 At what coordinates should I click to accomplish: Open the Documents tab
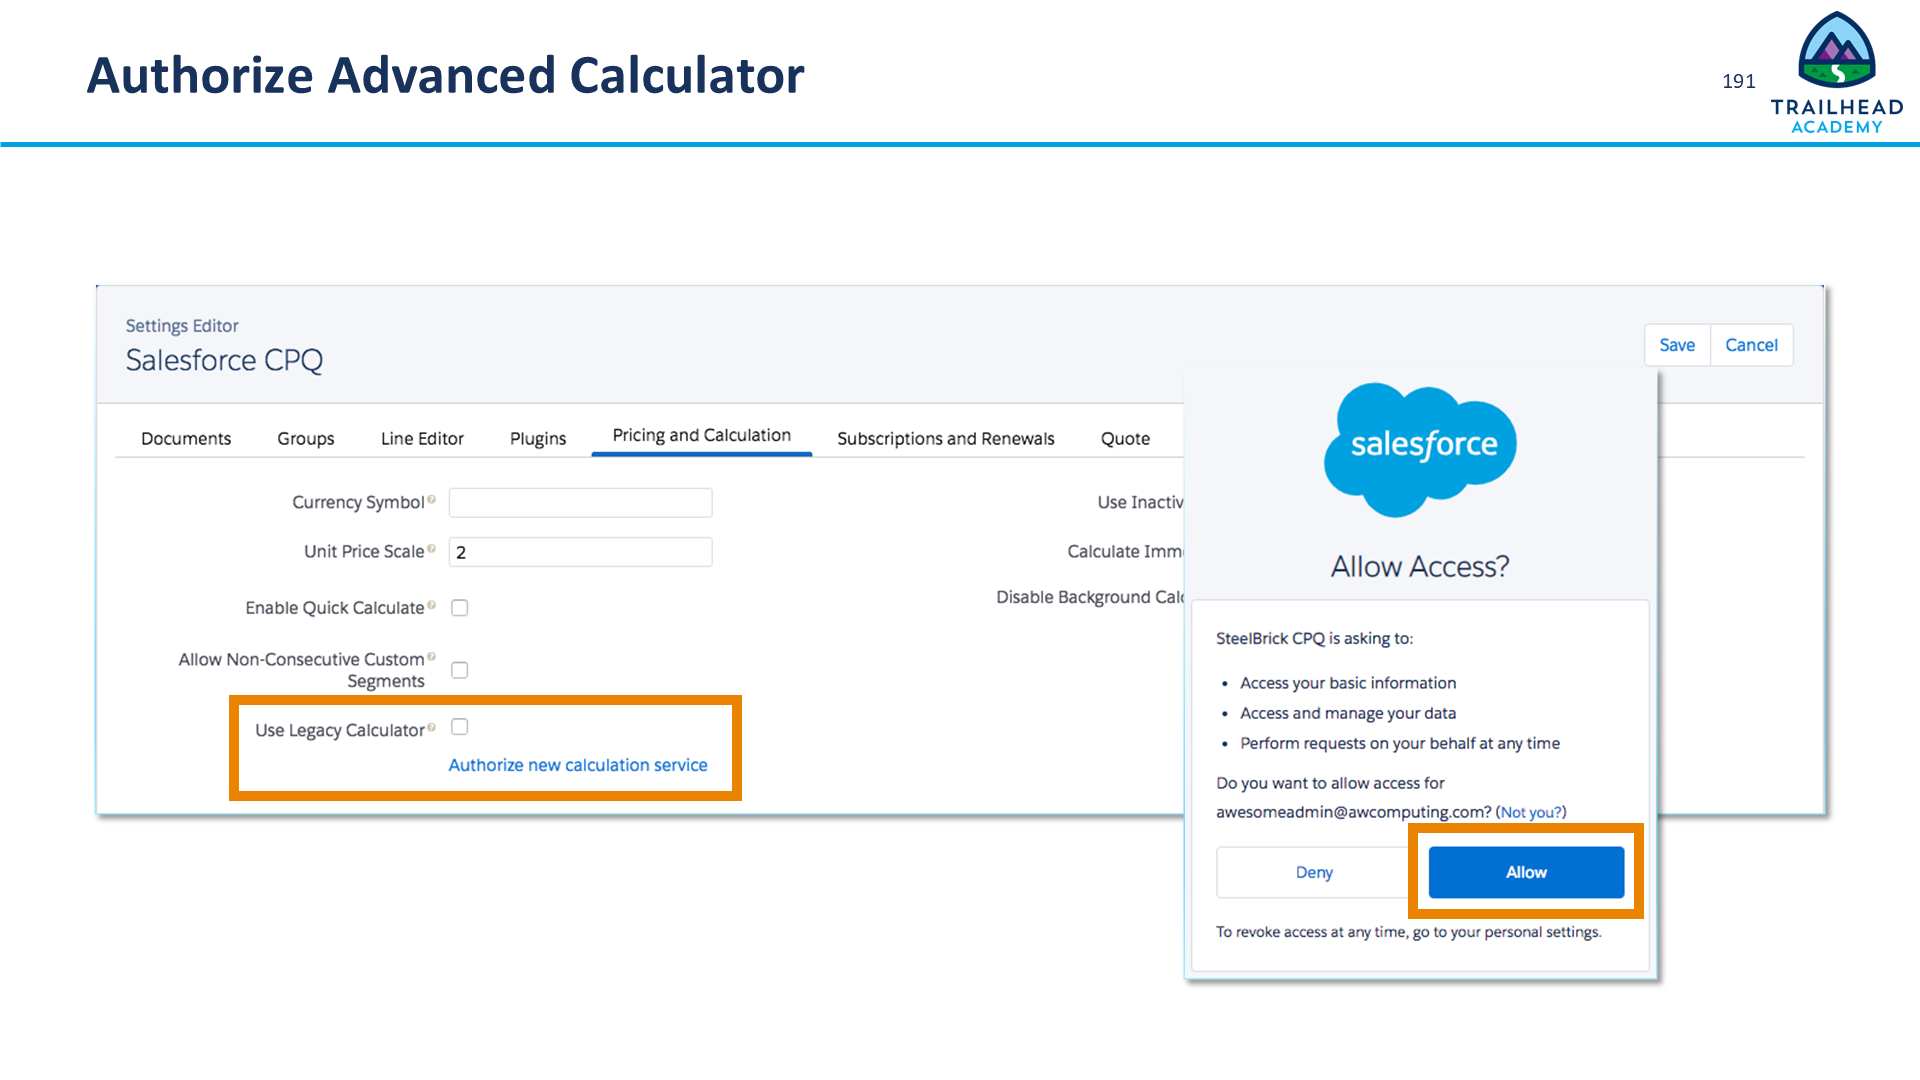pos(186,439)
